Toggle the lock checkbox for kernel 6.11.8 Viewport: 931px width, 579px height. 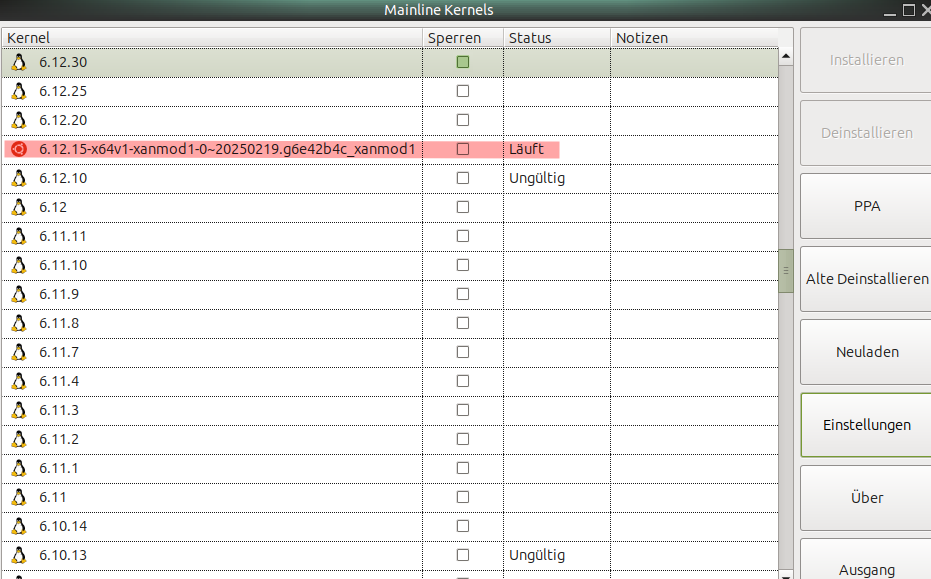click(463, 323)
